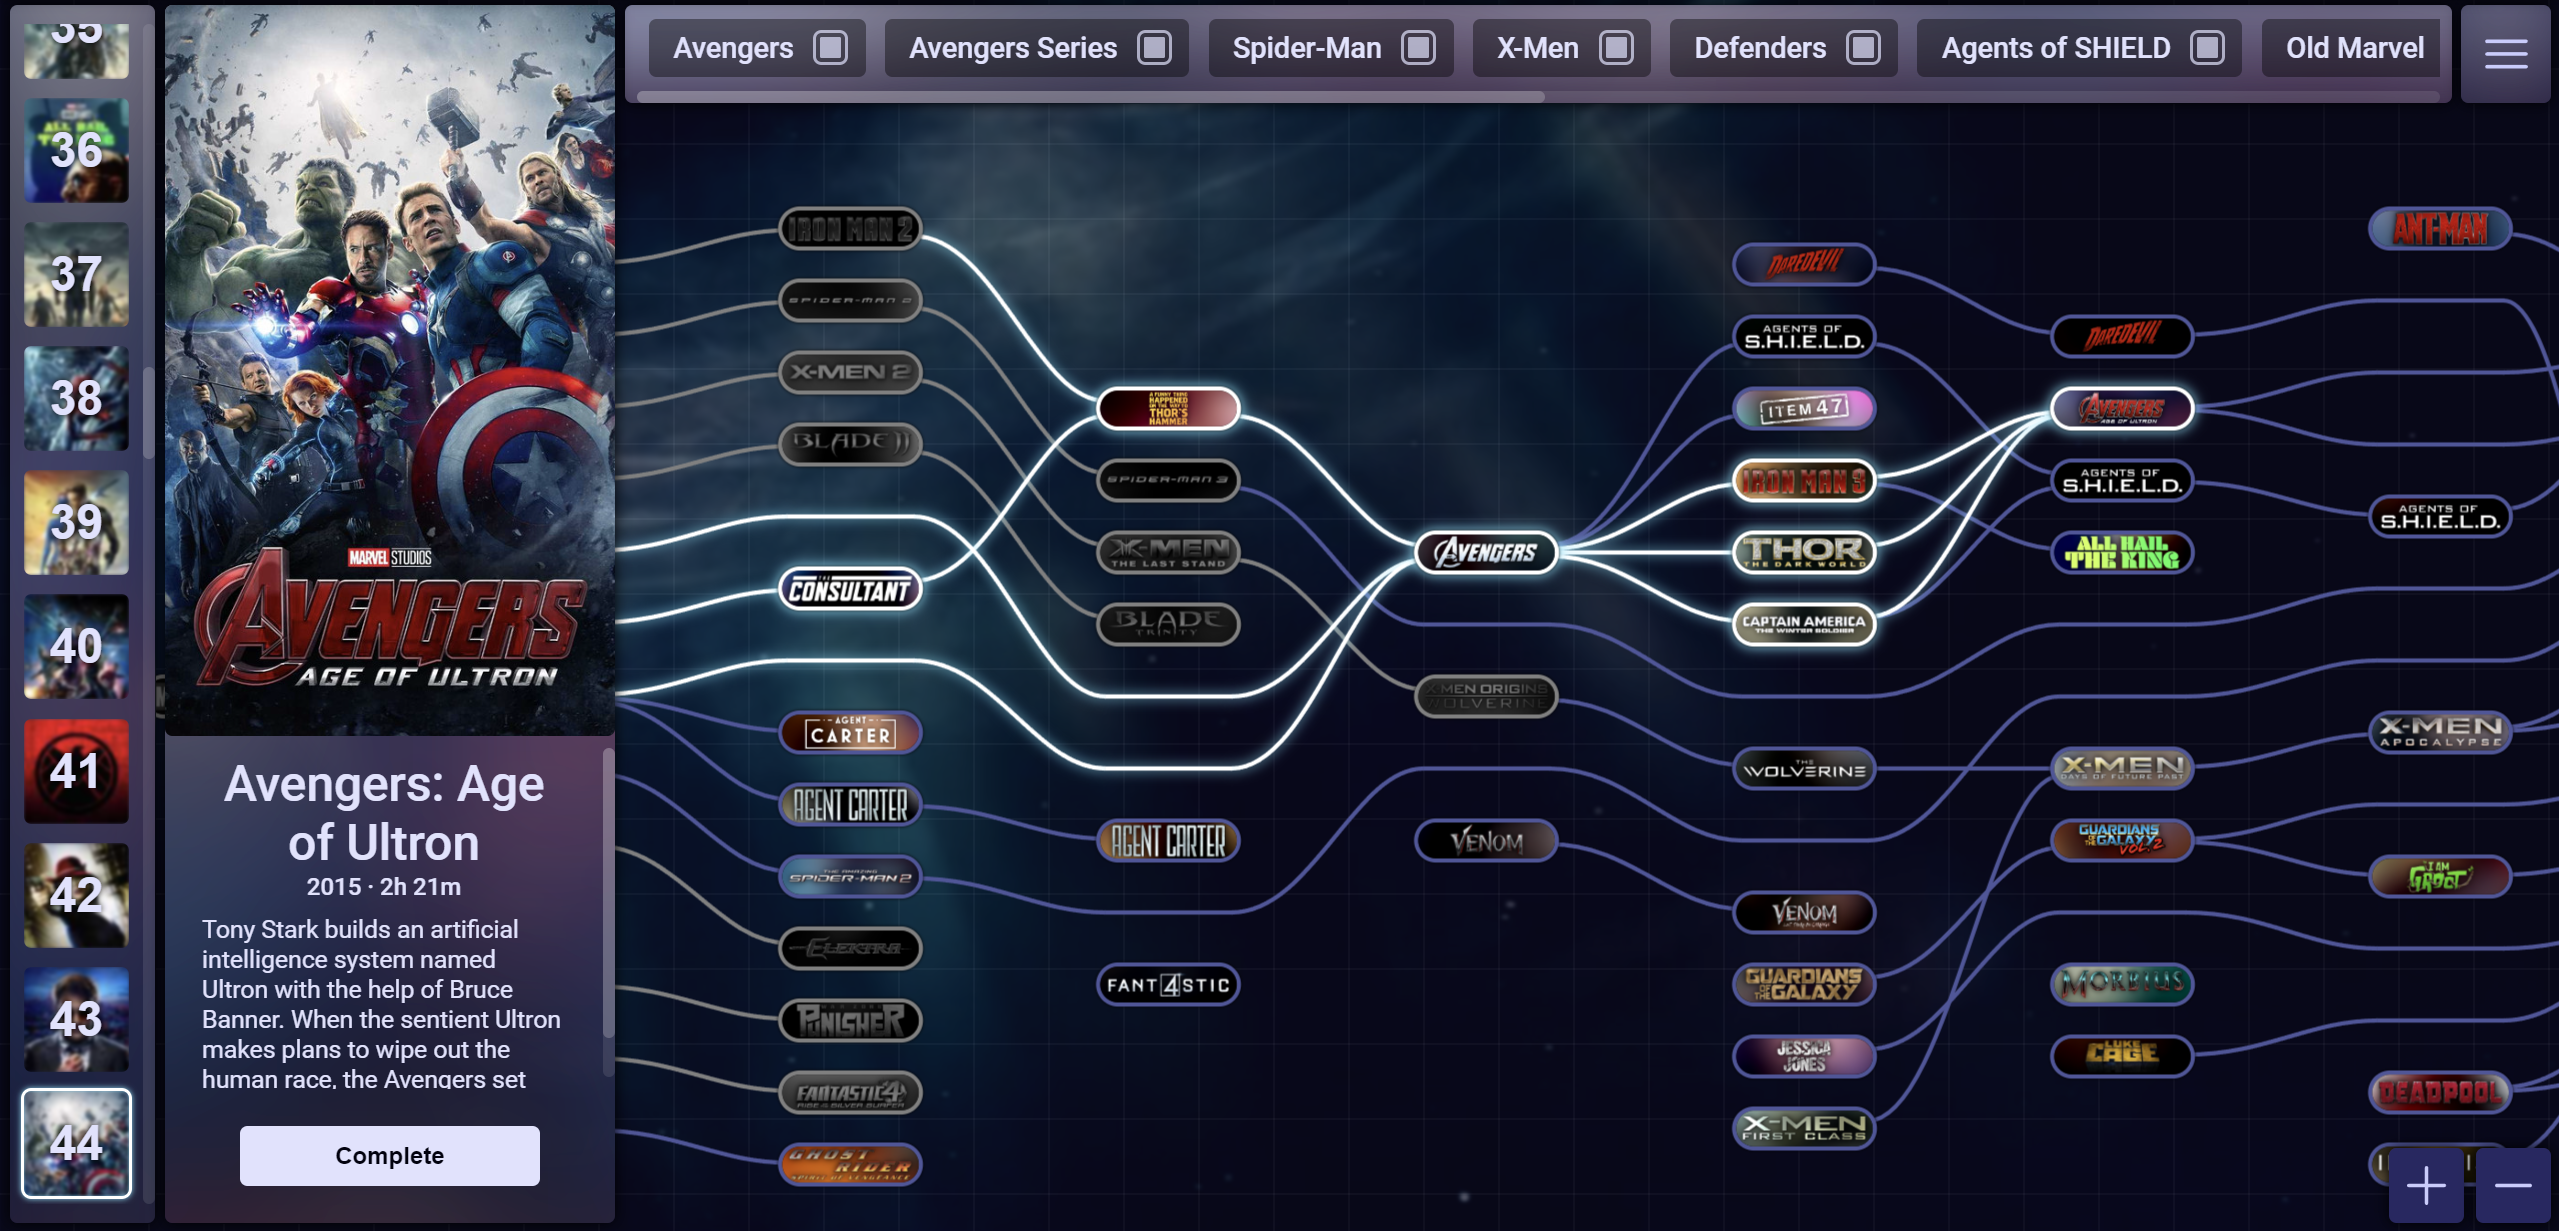Open the Thor's Hammer one-shot node
2559x1231 pixels.
tap(1168, 408)
